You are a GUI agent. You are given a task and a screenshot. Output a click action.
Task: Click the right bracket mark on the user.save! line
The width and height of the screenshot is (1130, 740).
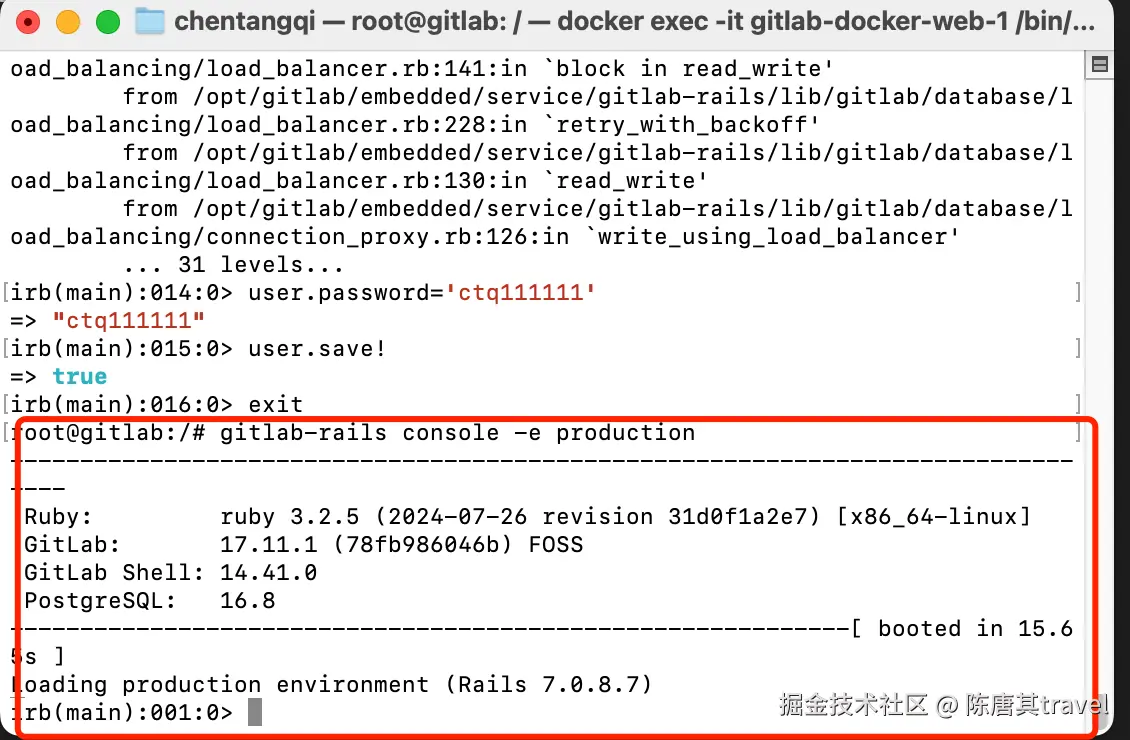1078,349
